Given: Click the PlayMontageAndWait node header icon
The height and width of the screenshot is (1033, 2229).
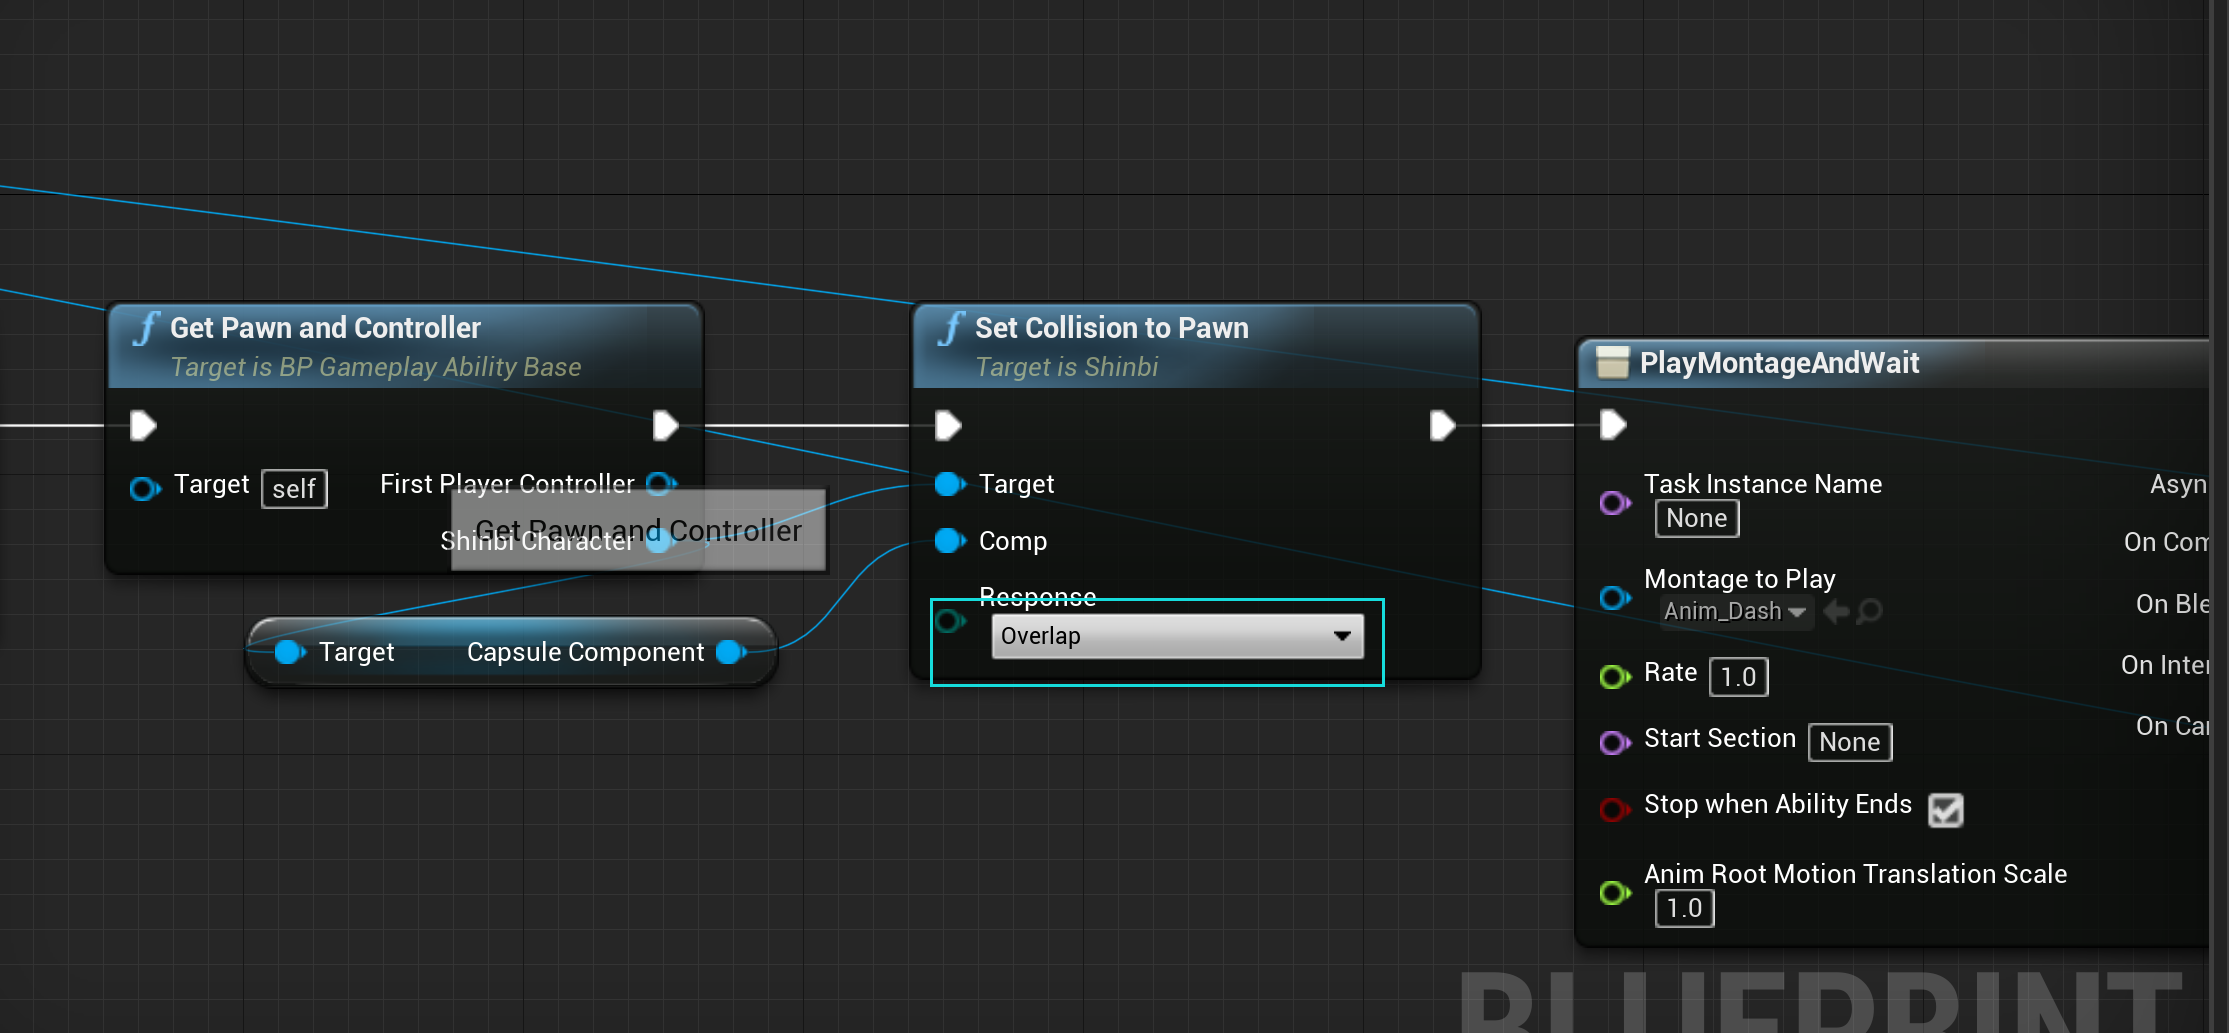Looking at the screenshot, I should click(x=1613, y=363).
